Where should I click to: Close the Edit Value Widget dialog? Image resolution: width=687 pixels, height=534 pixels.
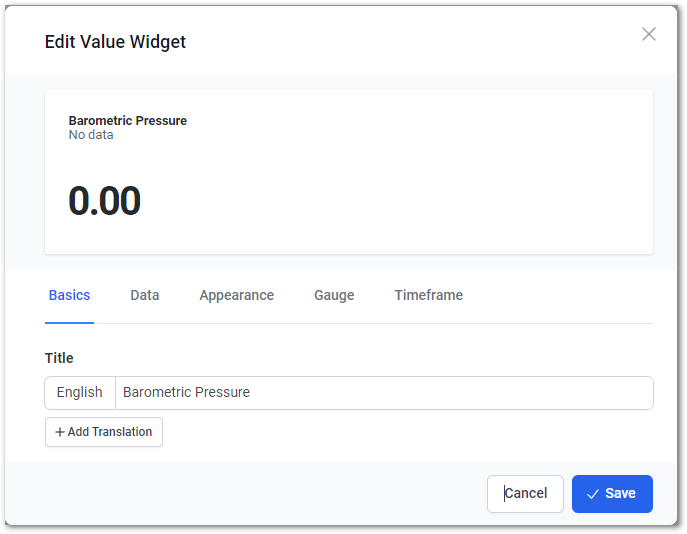point(648,34)
